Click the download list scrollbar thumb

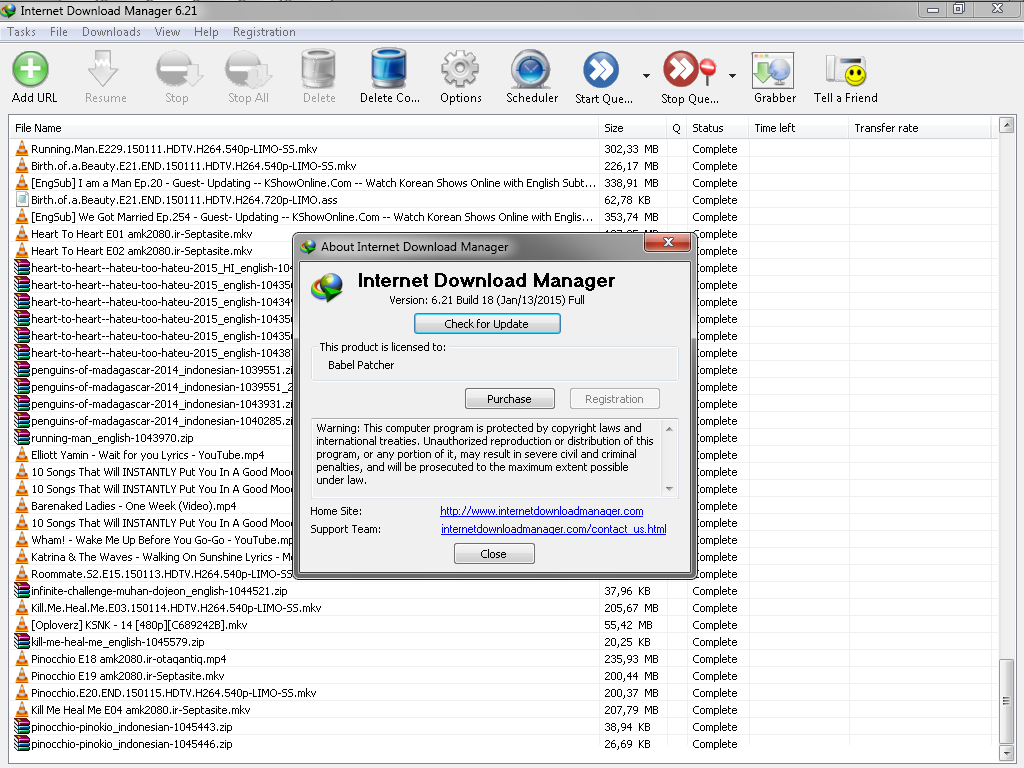[x=1006, y=701]
